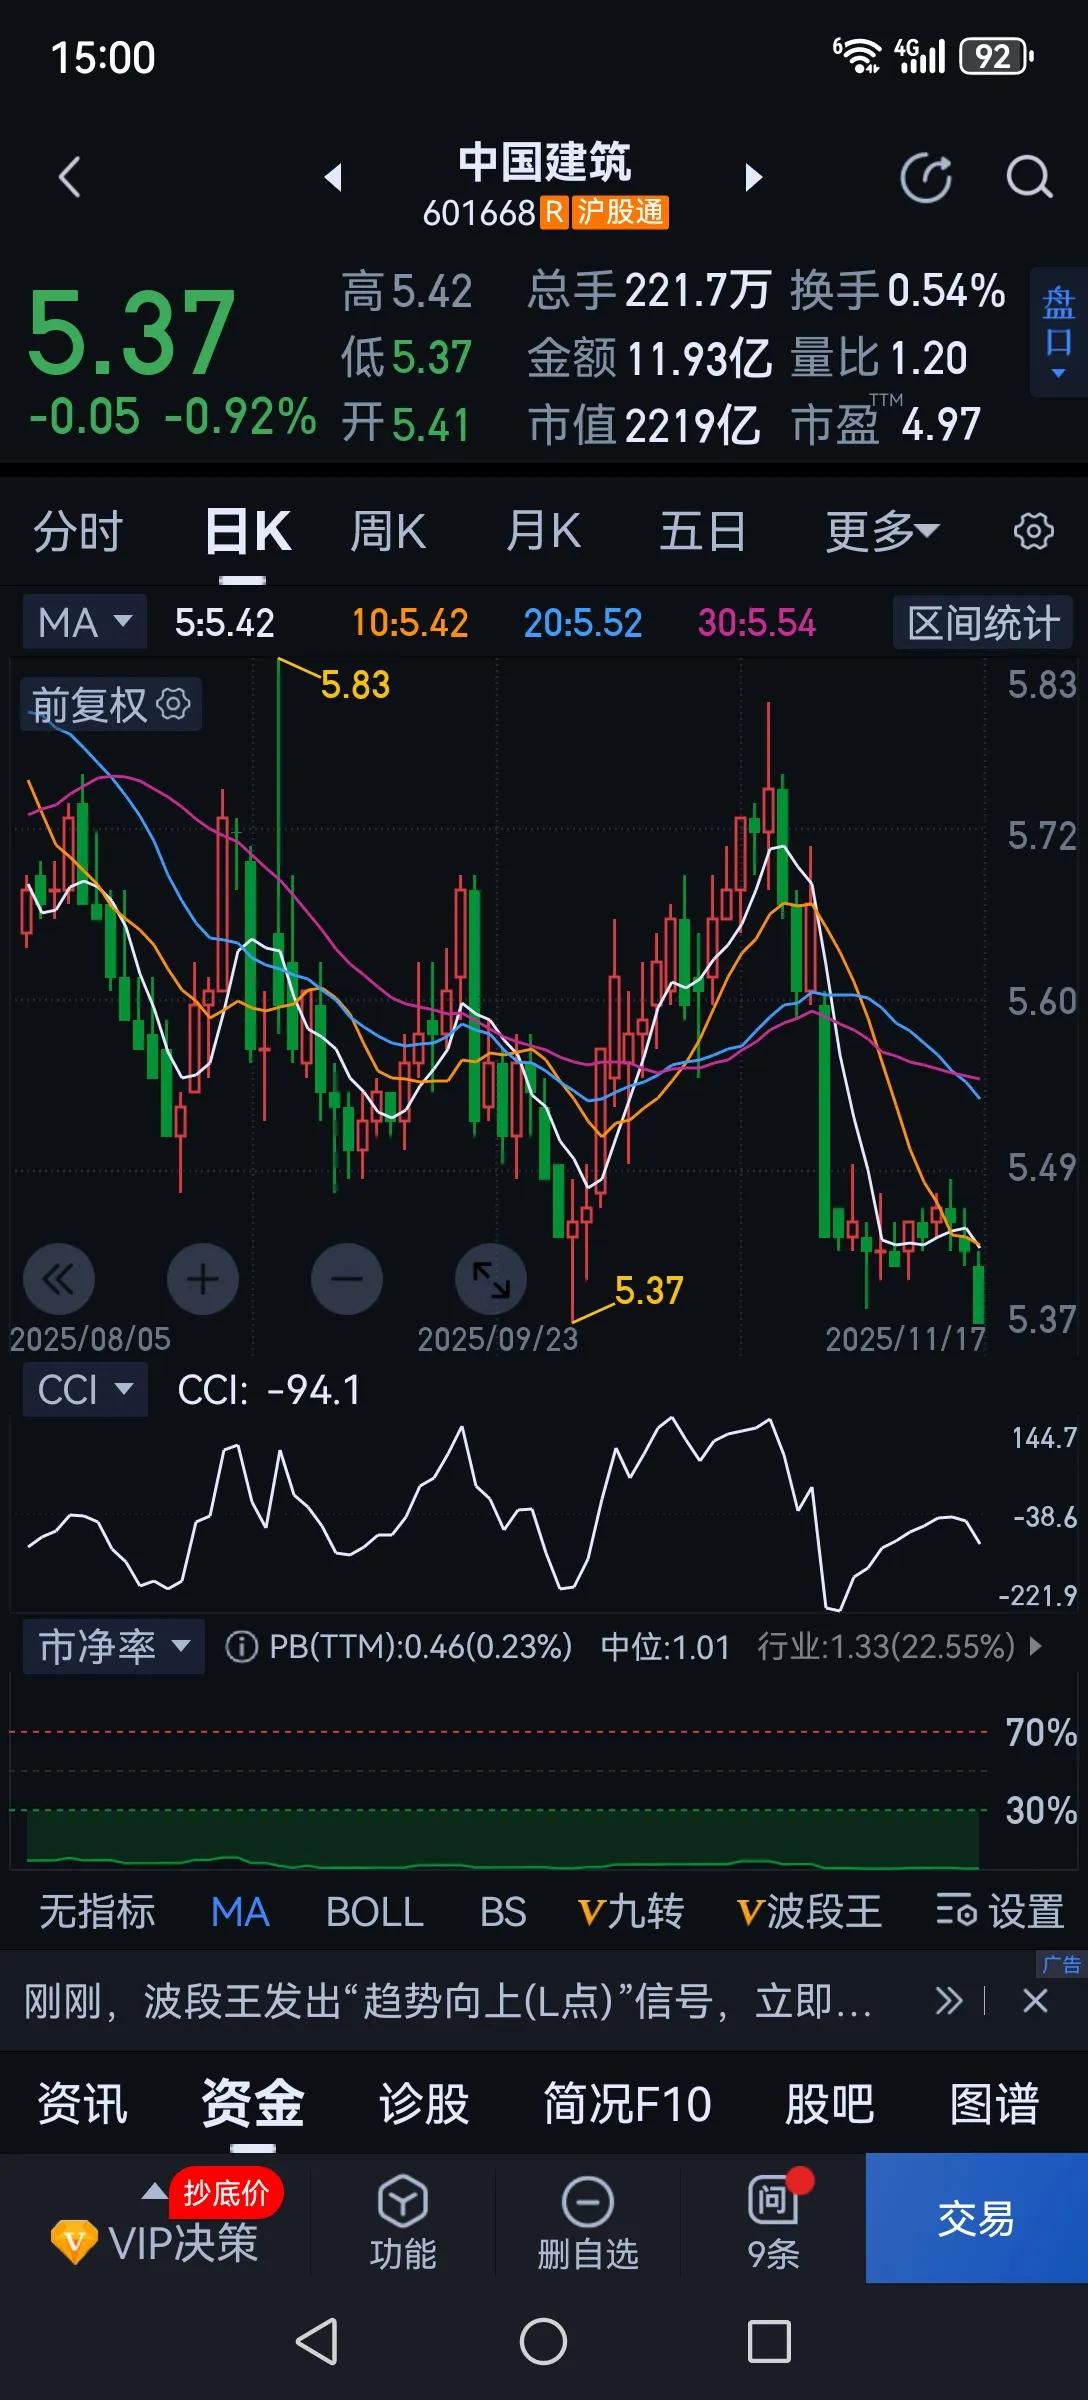
Task: Open the 波段王 signal ad banner
Action: 448,2001
